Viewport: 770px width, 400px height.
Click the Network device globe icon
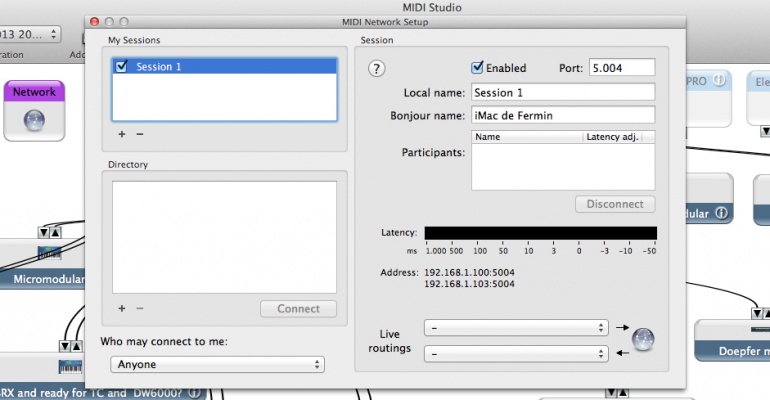click(34, 120)
